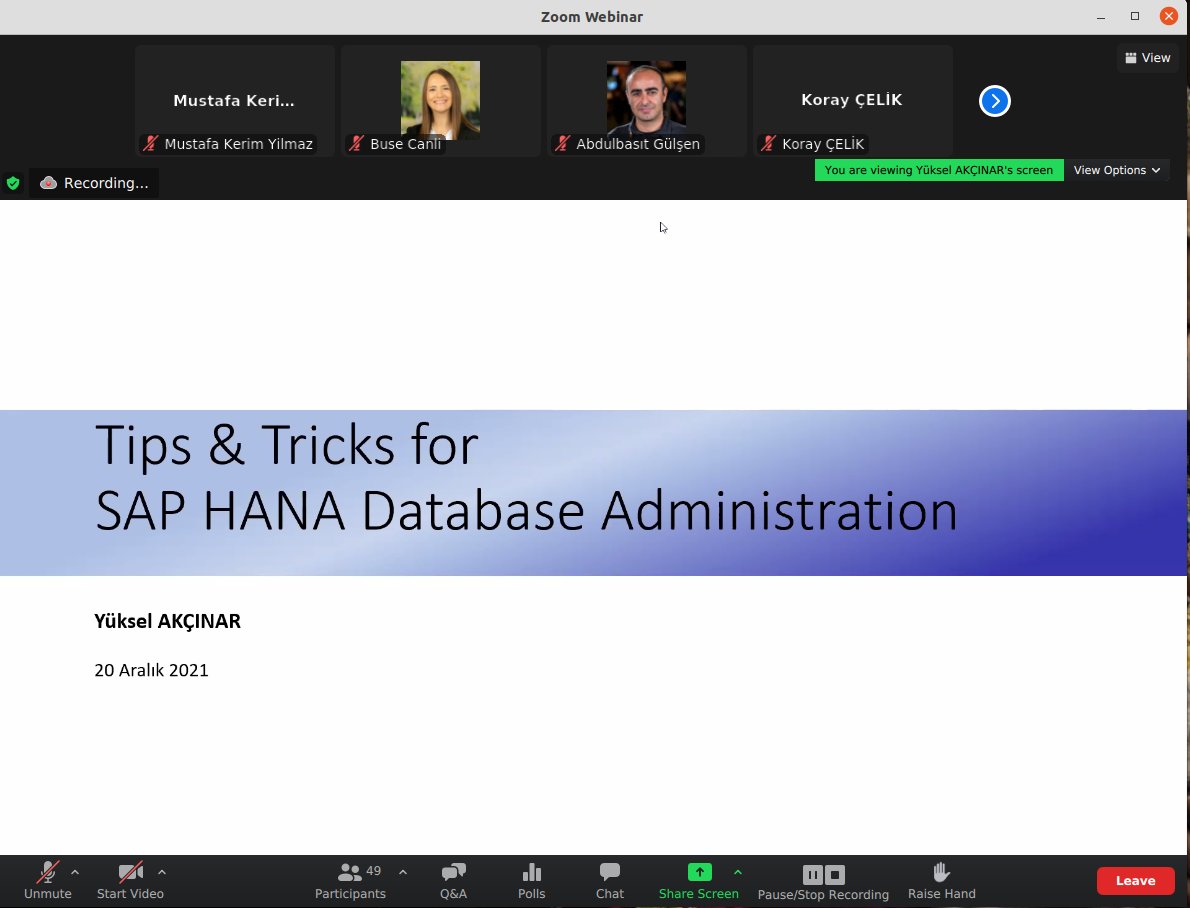1190x908 pixels.
Task: Open the Q&A panel
Action: pyautogui.click(x=453, y=881)
